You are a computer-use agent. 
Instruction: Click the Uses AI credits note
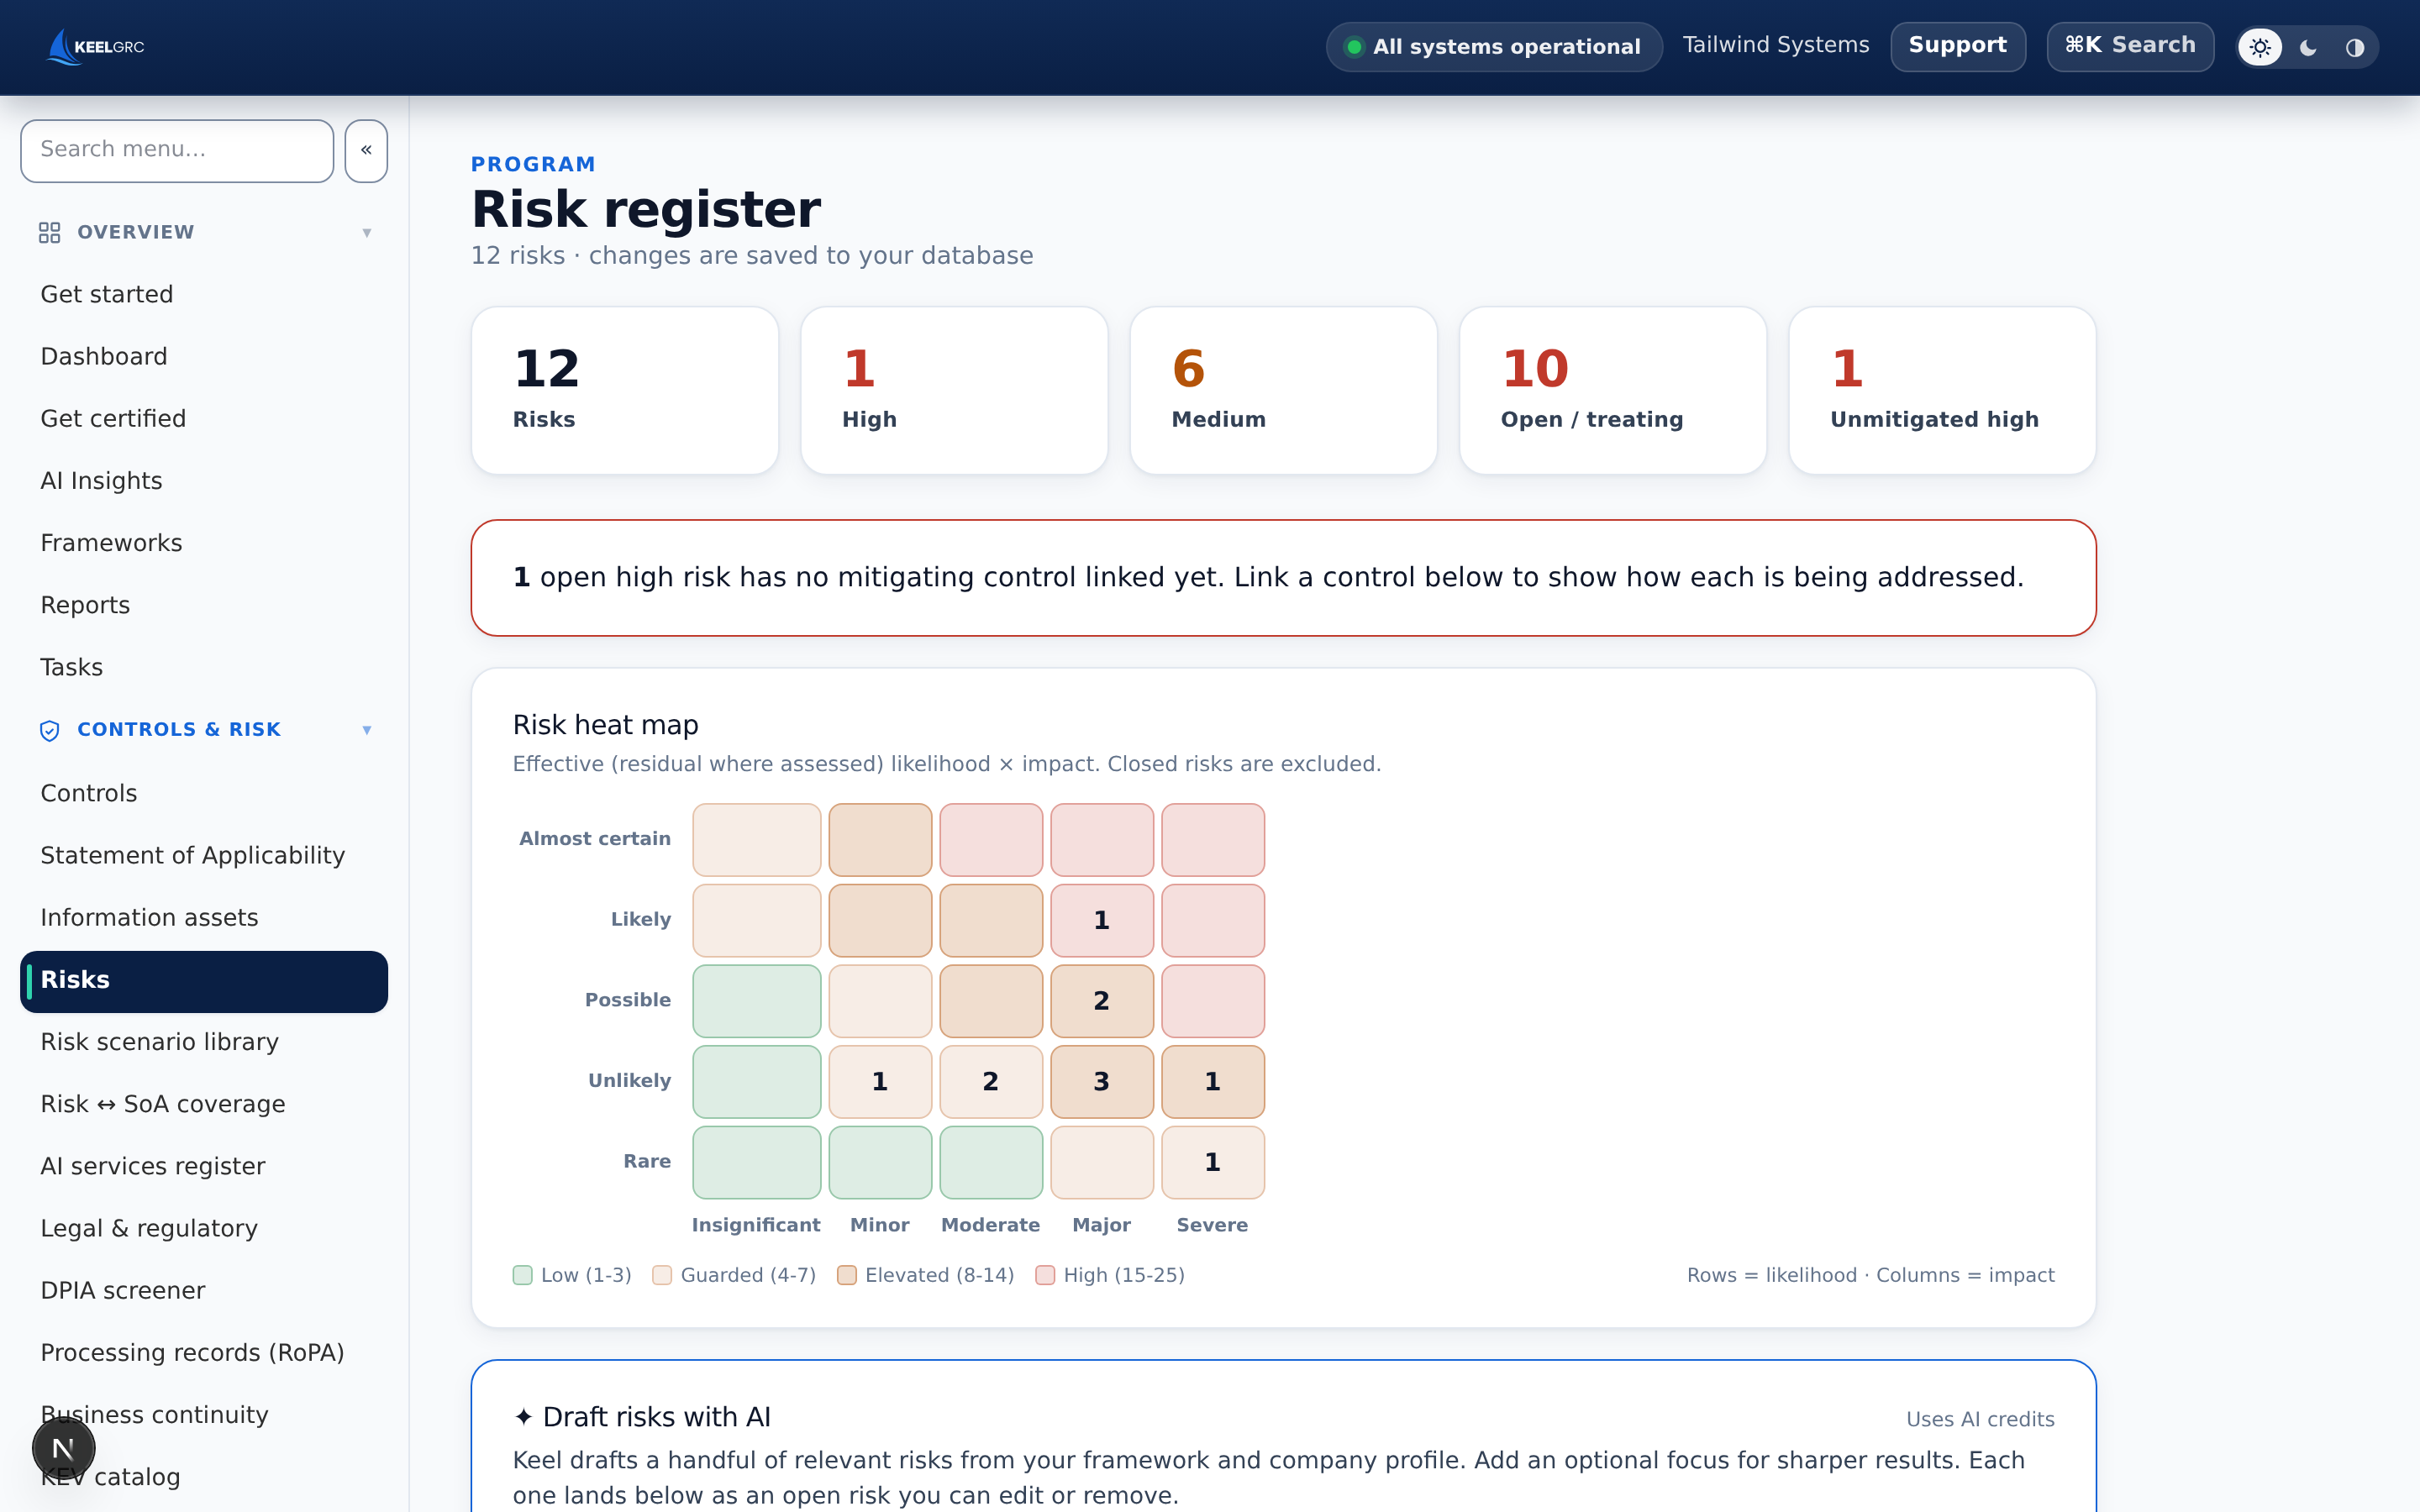click(1980, 1419)
